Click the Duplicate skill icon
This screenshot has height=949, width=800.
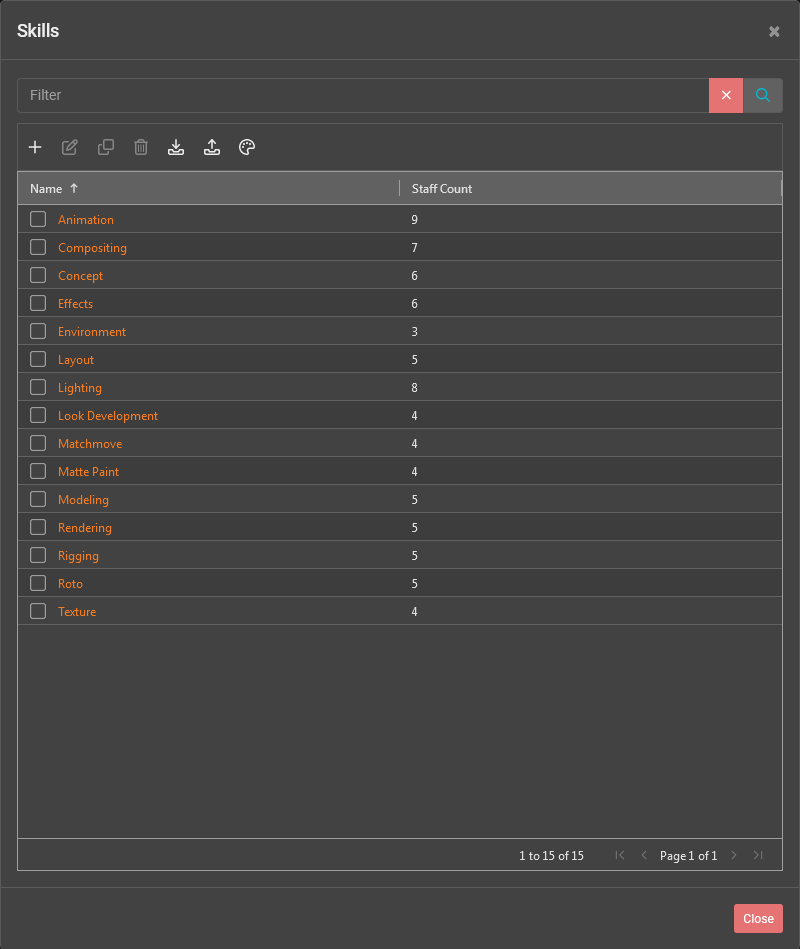click(105, 147)
